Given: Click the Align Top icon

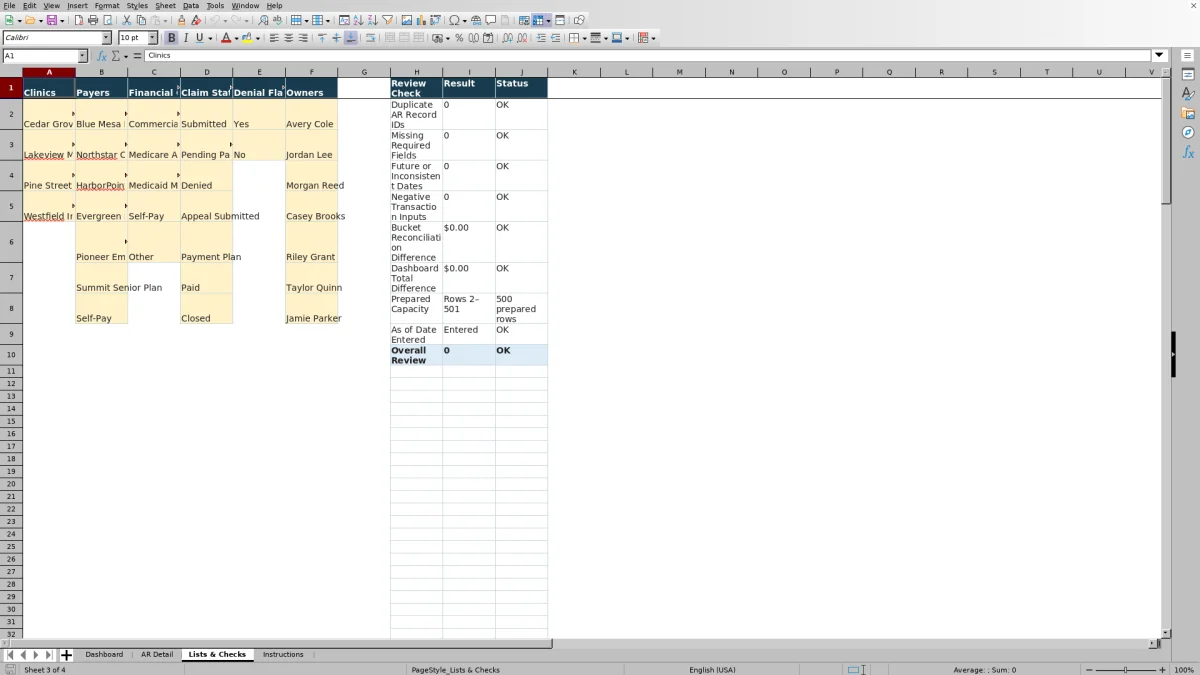Looking at the screenshot, I should coord(321,38).
